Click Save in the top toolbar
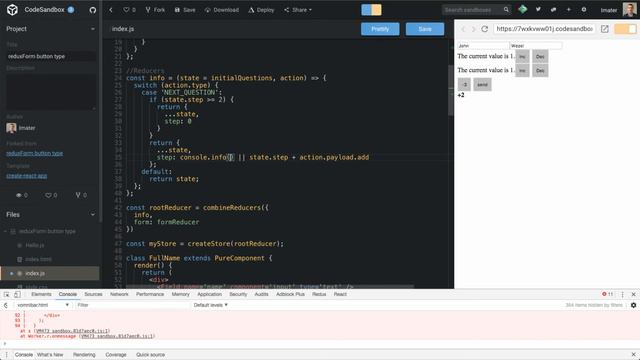 [185, 10]
